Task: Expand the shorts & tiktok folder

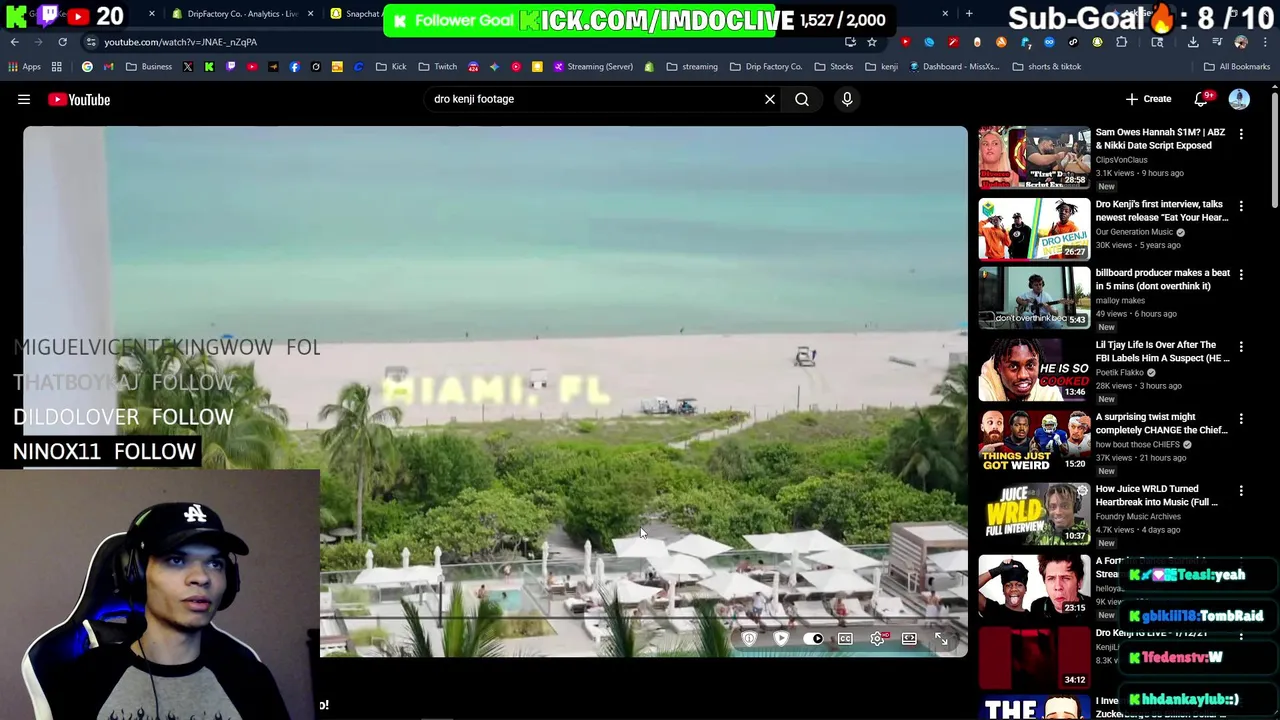Action: tap(1047, 67)
